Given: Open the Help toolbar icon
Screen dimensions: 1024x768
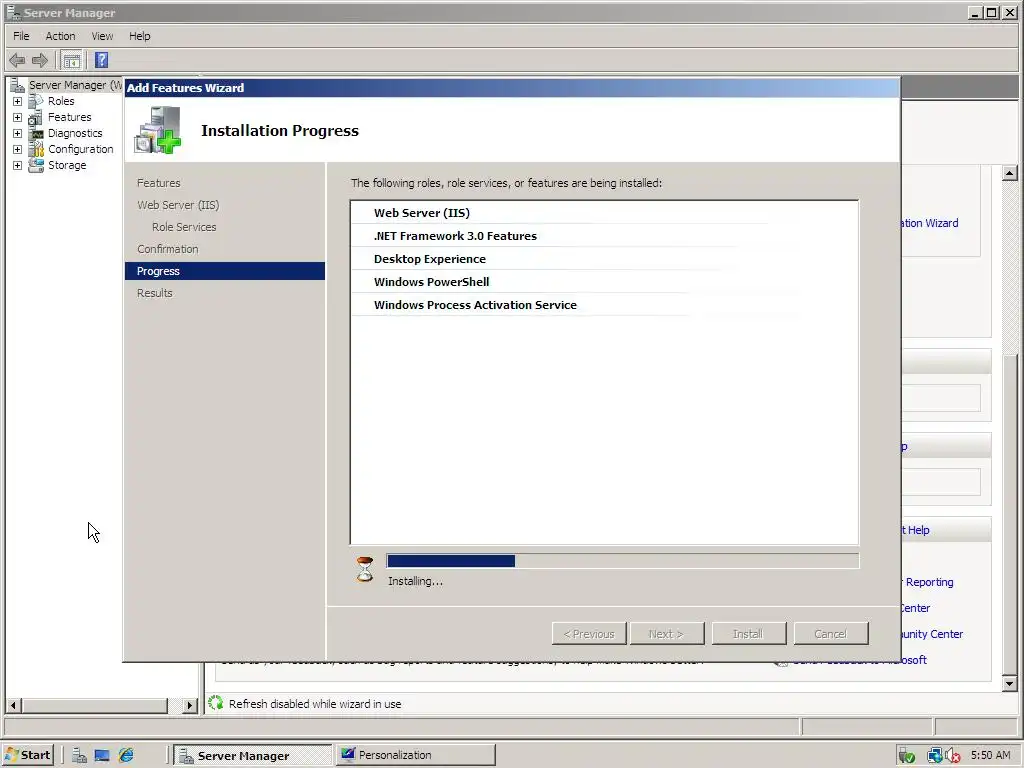Looking at the screenshot, I should 101,61.
